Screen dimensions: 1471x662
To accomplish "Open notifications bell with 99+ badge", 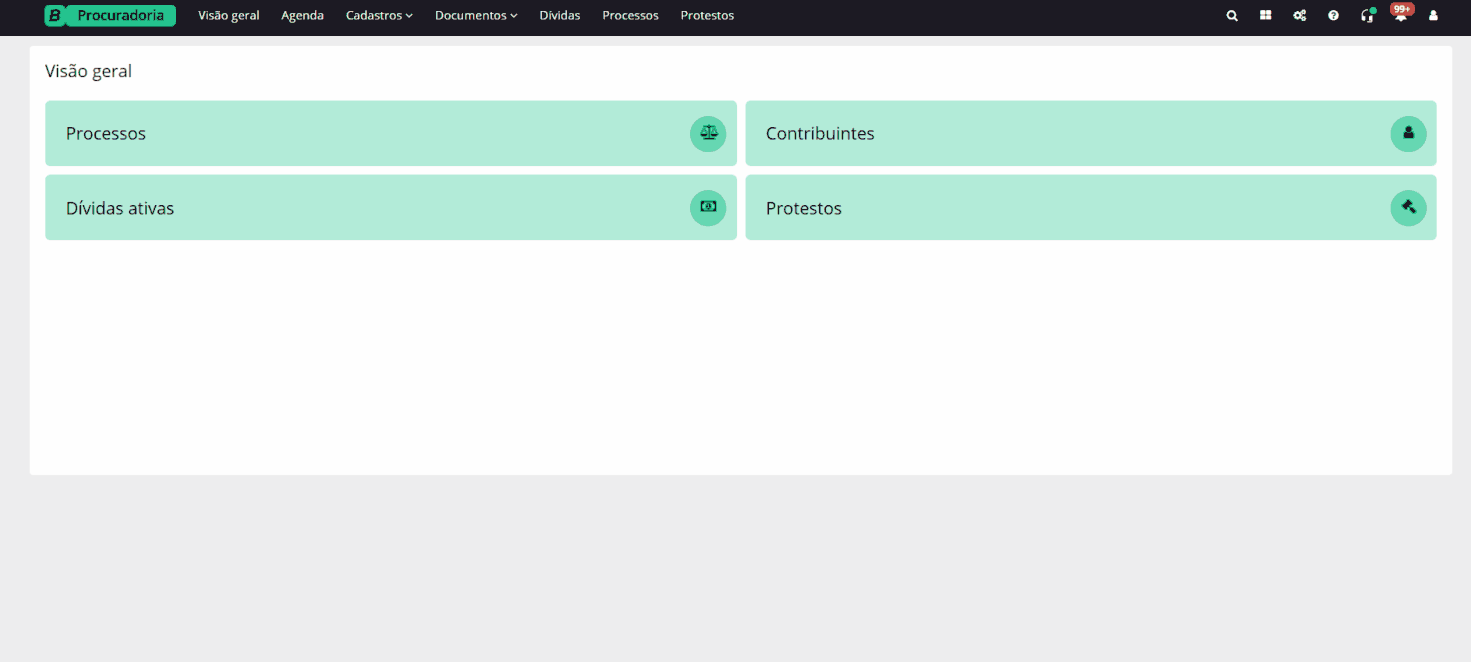I will click(1400, 16).
